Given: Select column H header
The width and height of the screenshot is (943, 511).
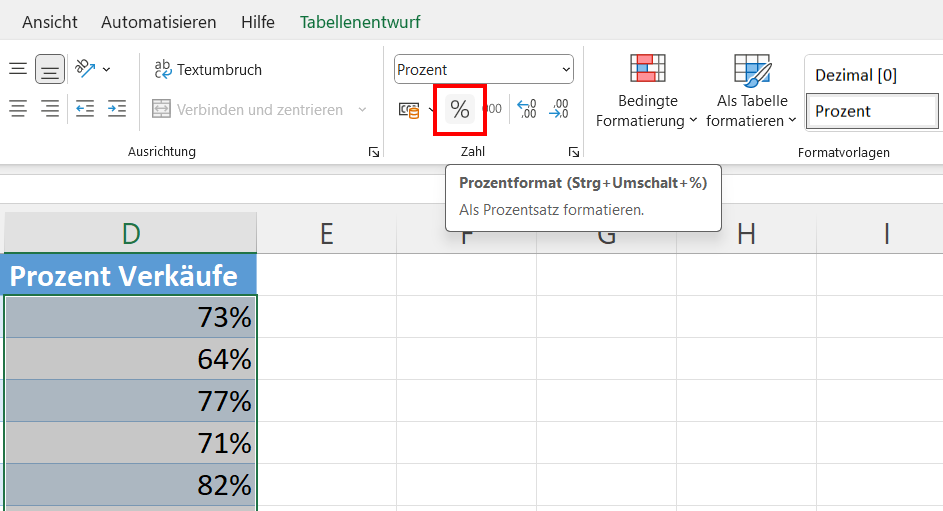Looking at the screenshot, I should coord(746,233).
